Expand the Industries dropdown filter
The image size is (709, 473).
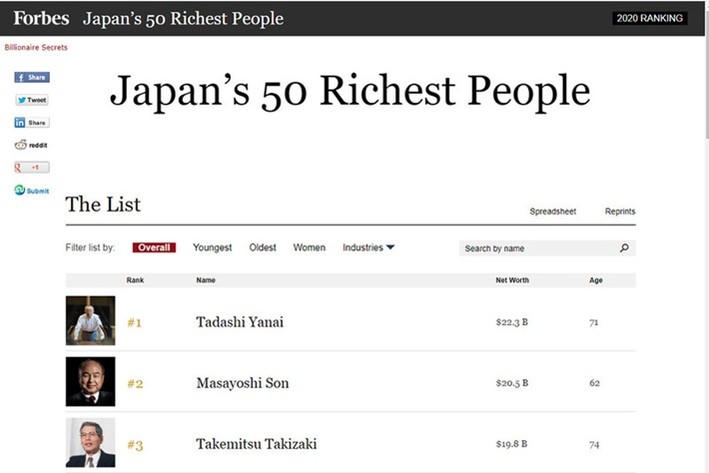pos(368,248)
